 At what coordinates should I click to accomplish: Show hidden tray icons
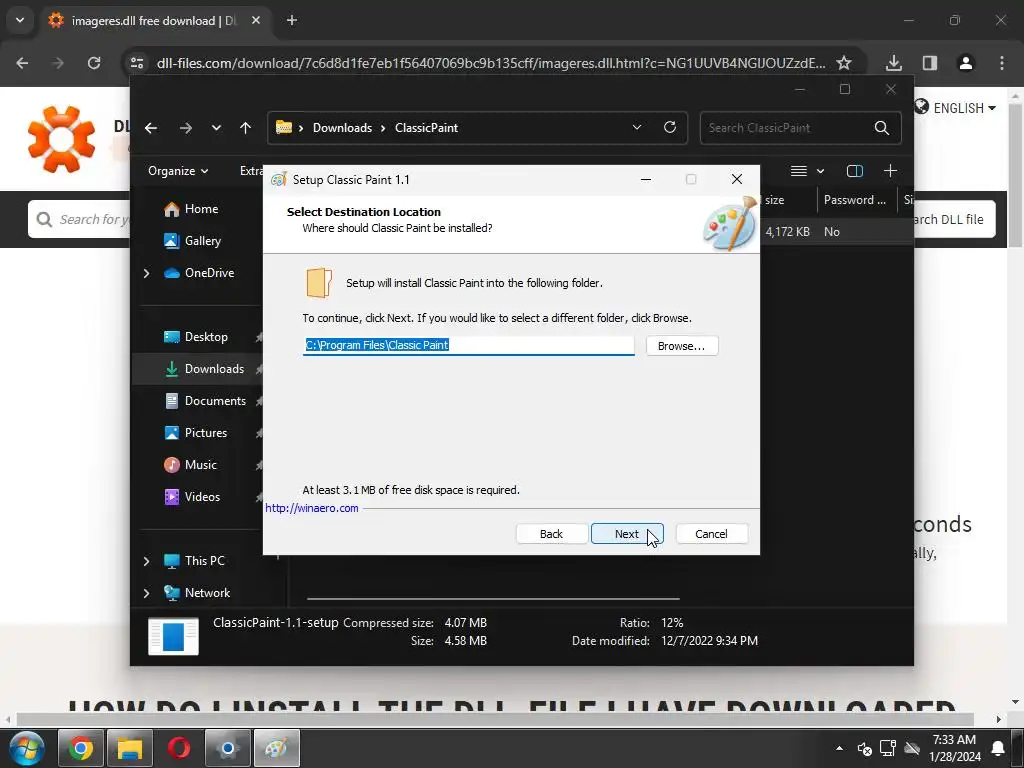[x=839, y=748]
